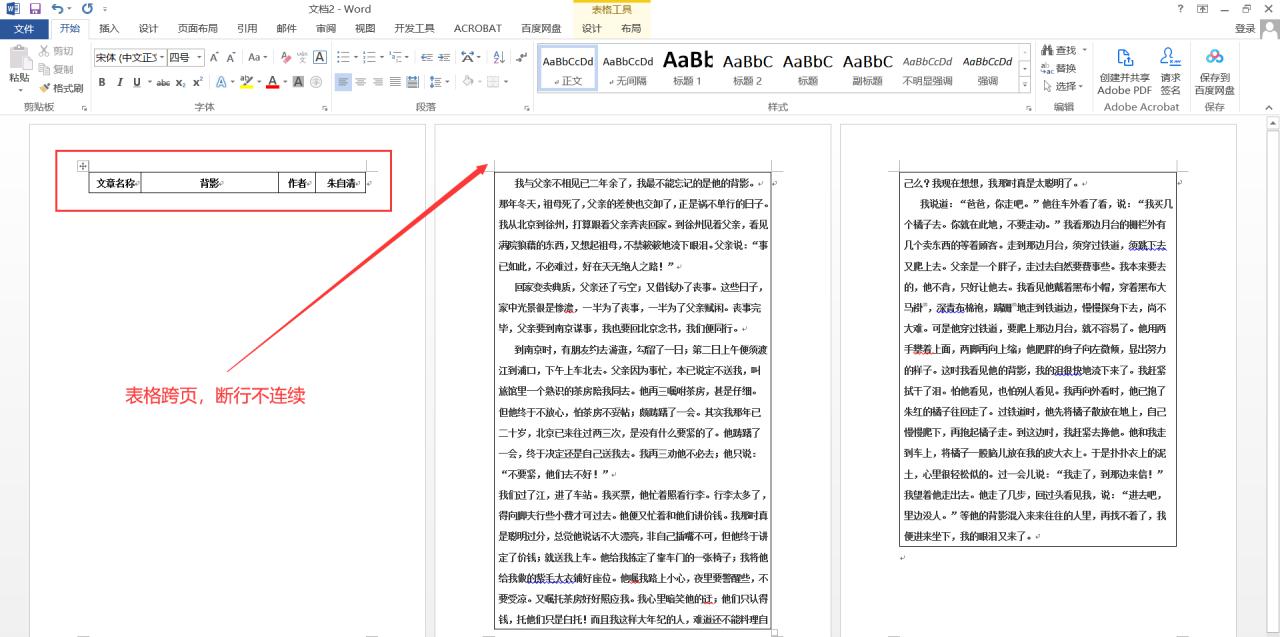Open Word help question mark
The height and width of the screenshot is (637, 1280).
click(1180, 9)
